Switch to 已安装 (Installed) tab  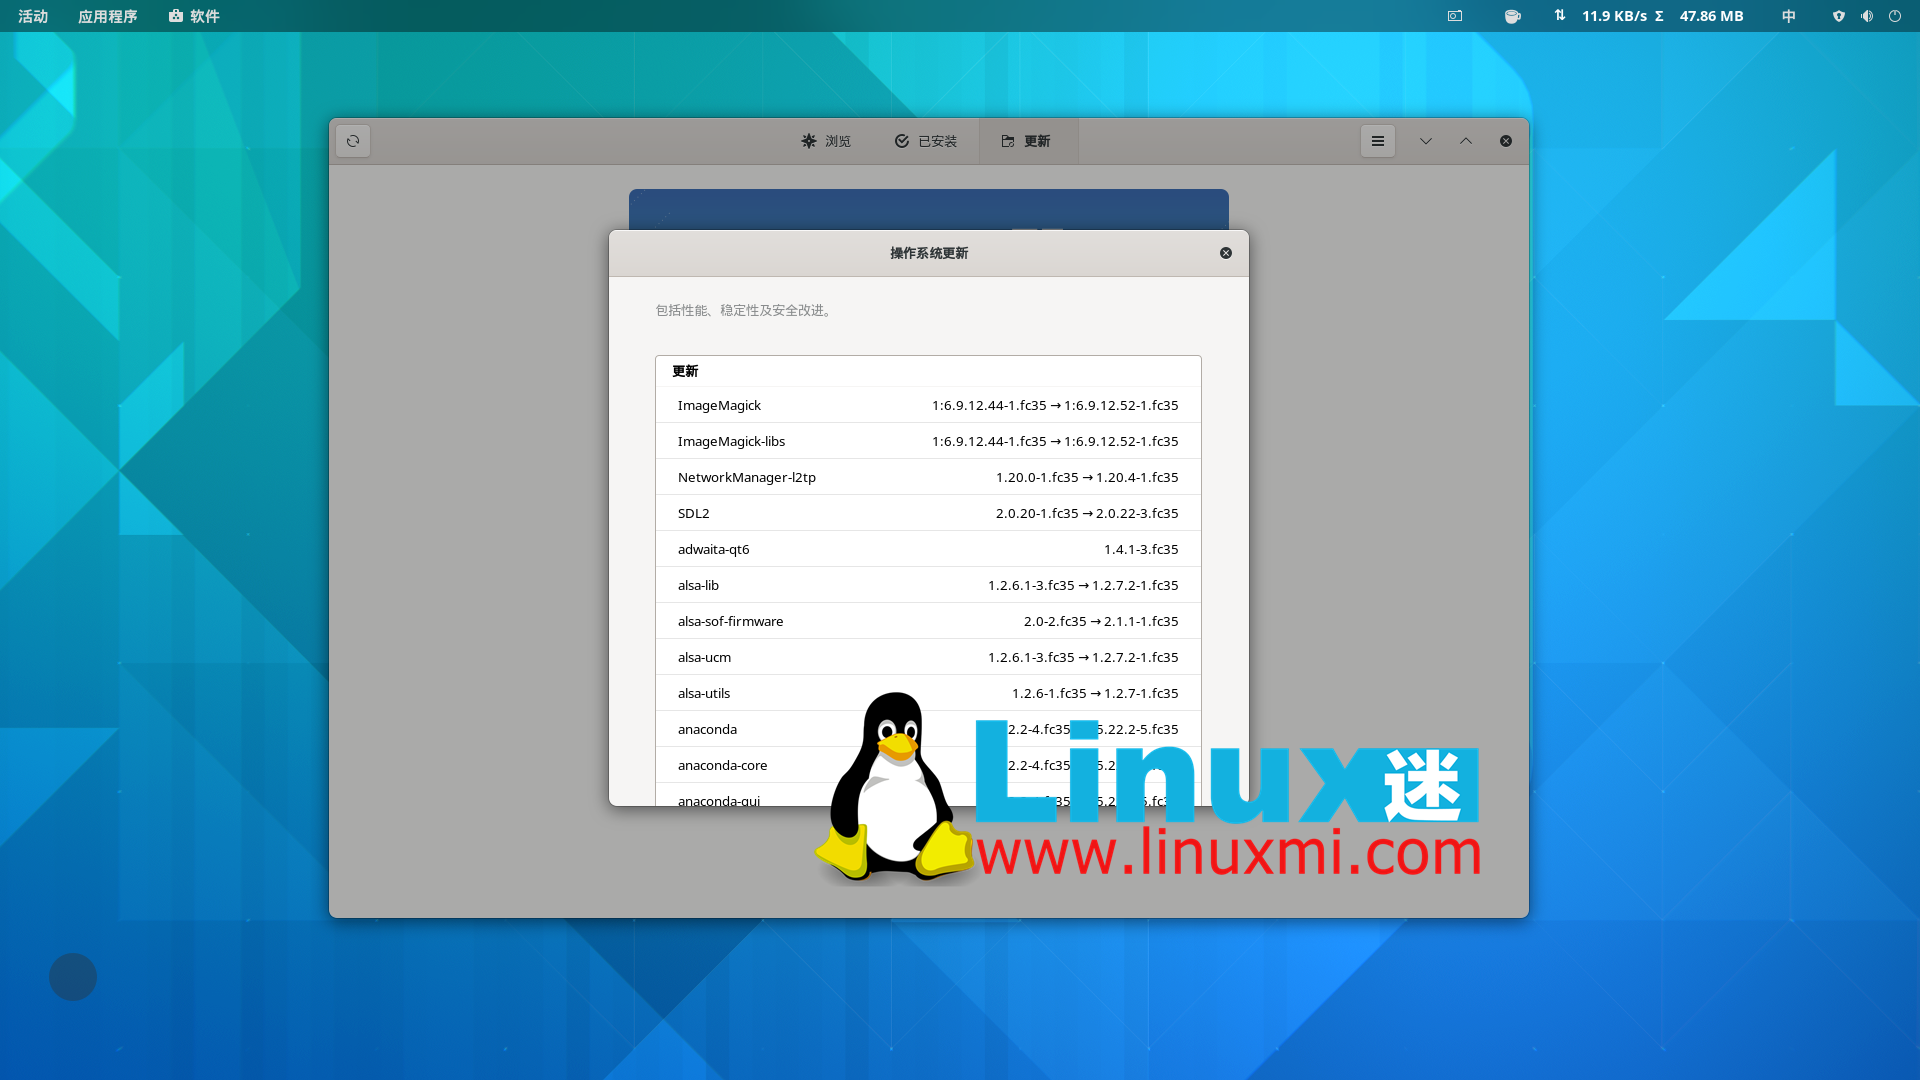click(x=923, y=140)
